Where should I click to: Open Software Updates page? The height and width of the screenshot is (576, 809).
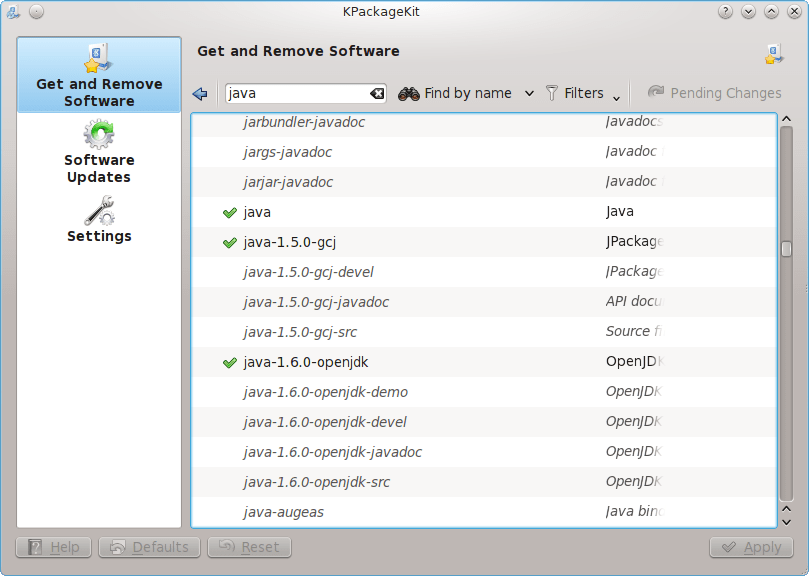(99, 152)
